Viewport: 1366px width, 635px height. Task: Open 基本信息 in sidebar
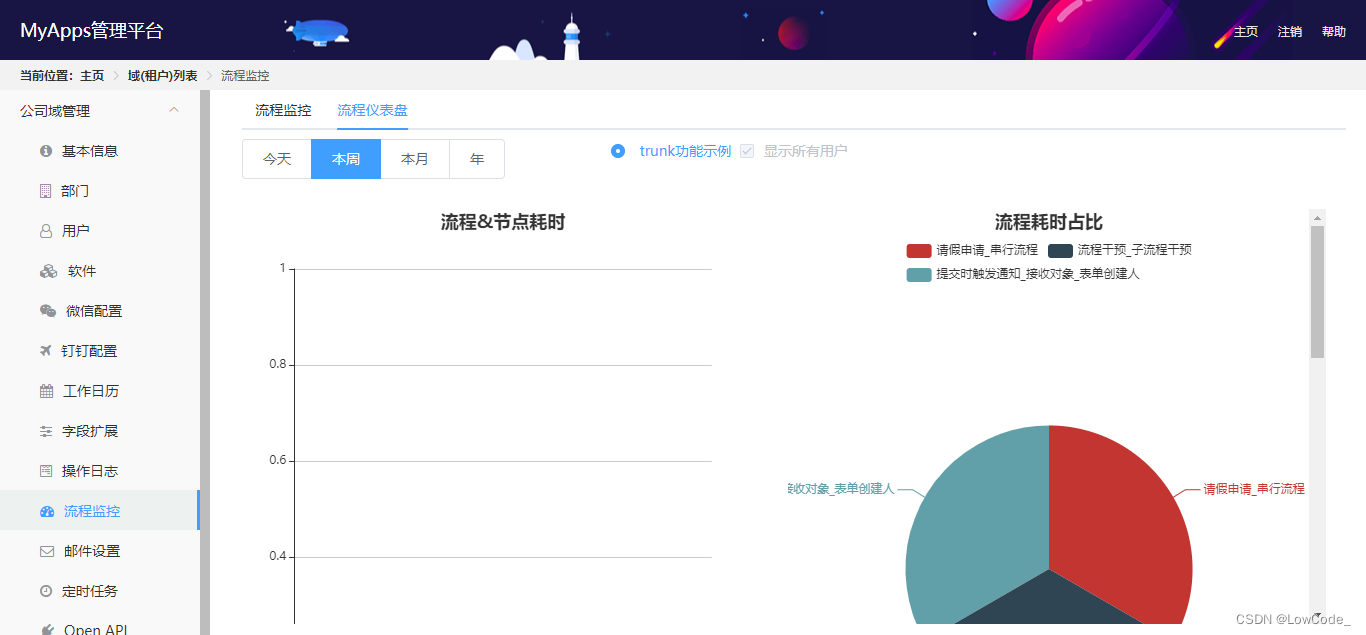[x=90, y=151]
